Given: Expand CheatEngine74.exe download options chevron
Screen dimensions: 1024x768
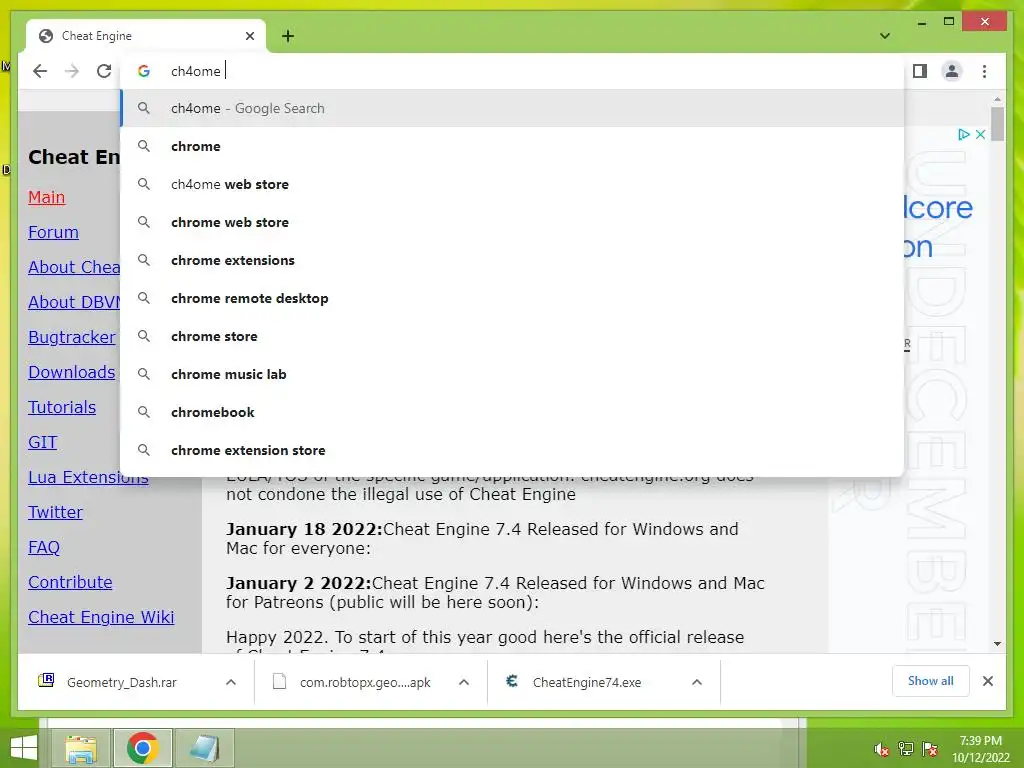Looking at the screenshot, I should click(x=697, y=682).
